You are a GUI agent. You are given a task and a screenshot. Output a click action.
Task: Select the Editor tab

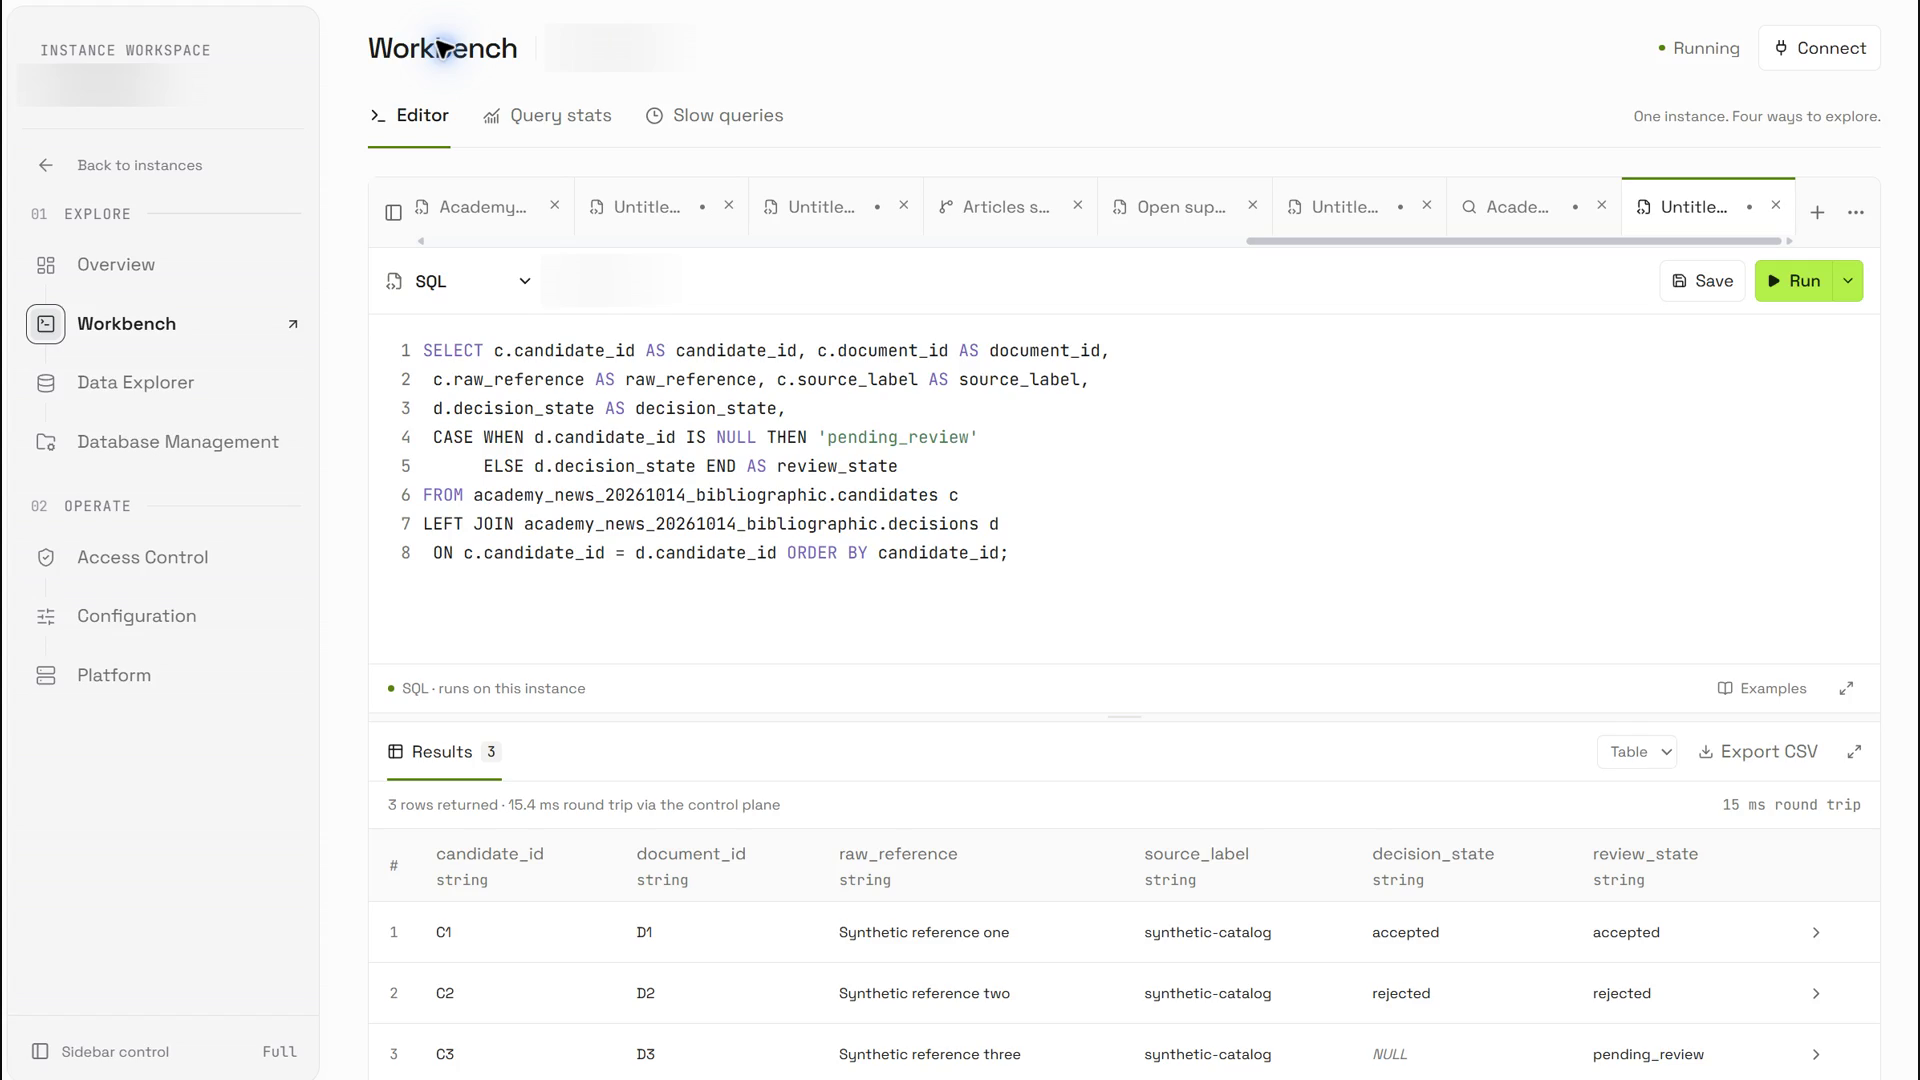click(x=409, y=116)
